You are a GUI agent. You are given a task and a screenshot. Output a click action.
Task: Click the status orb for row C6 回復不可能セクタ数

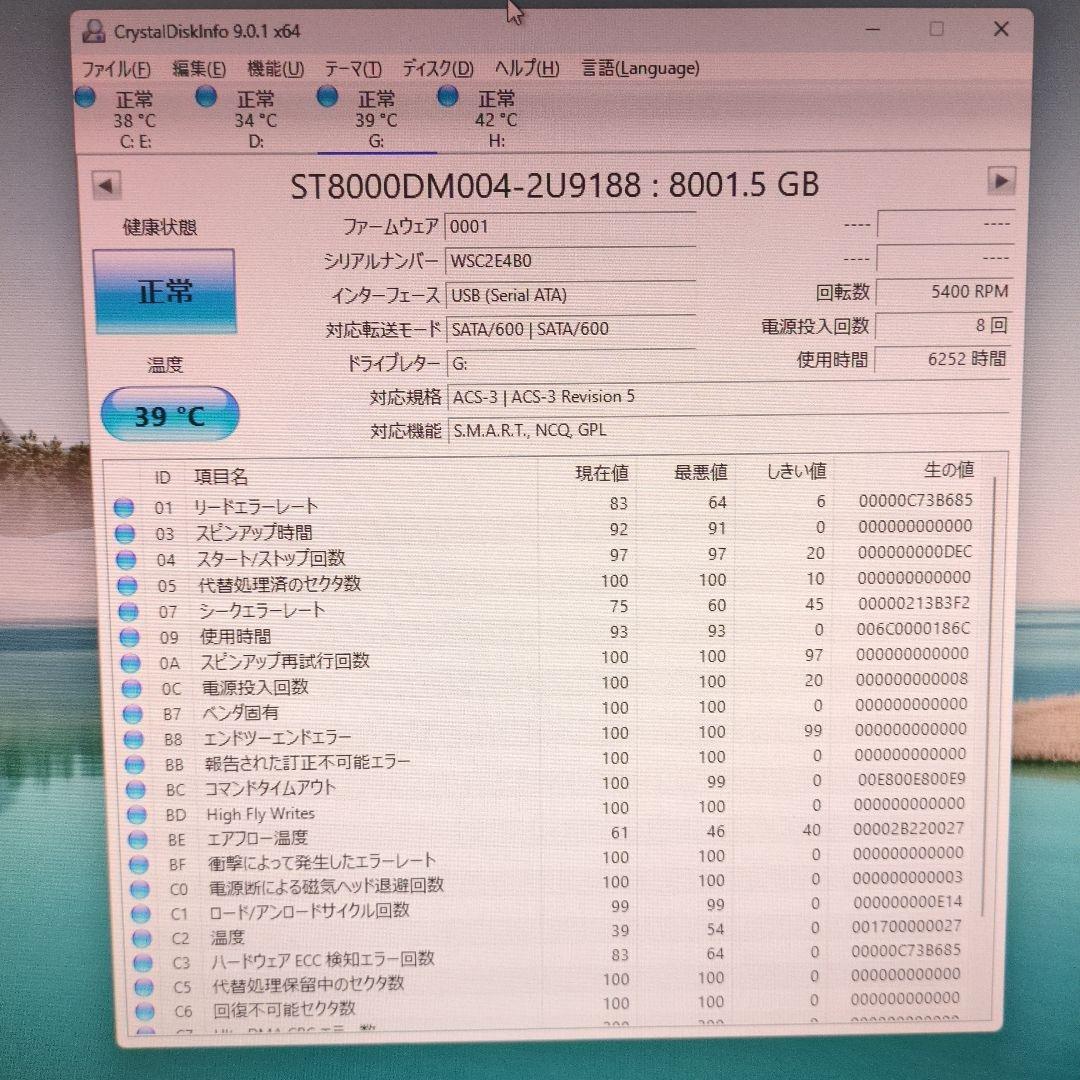click(x=145, y=1012)
